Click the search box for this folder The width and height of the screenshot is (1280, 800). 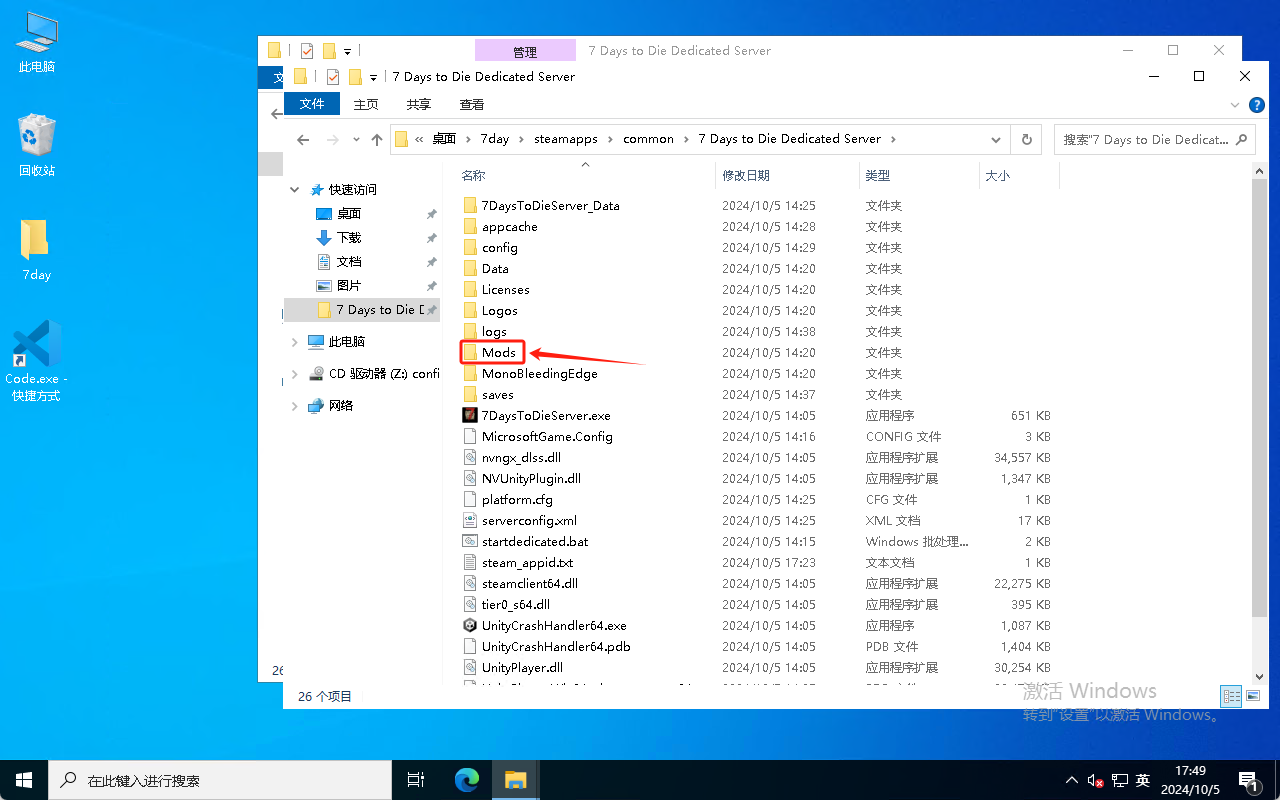[1154, 139]
